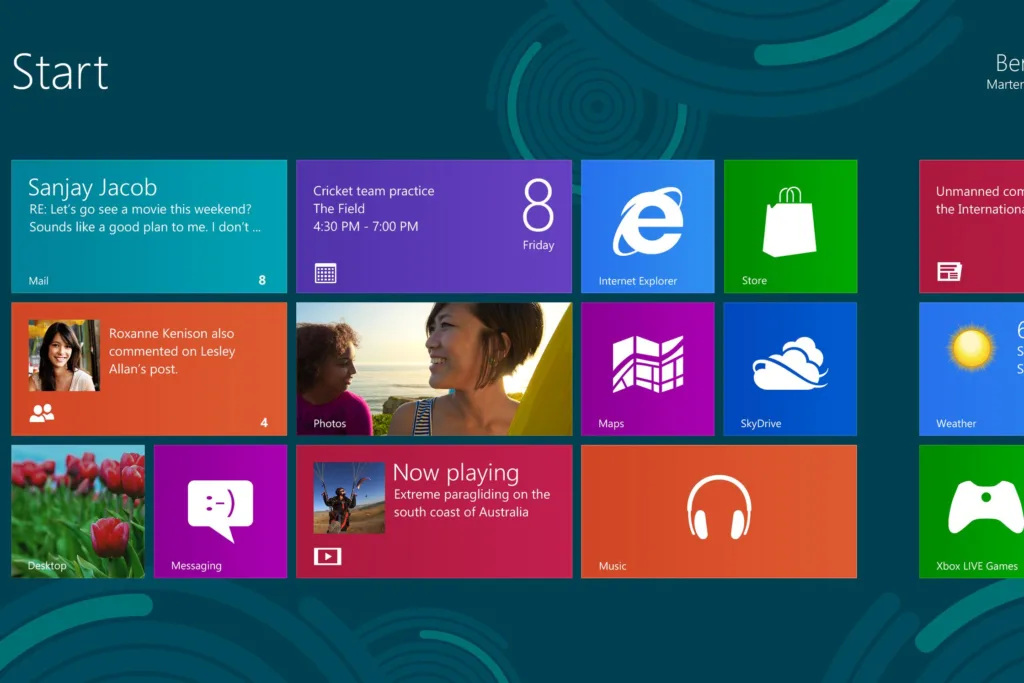Click the 'Desktop' tile label

pyautogui.click(x=47, y=565)
